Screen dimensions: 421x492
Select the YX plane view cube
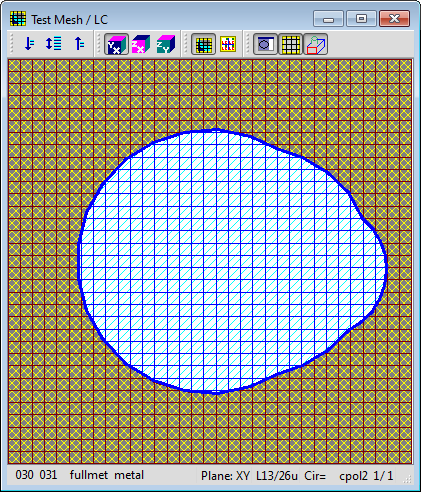[x=116, y=44]
